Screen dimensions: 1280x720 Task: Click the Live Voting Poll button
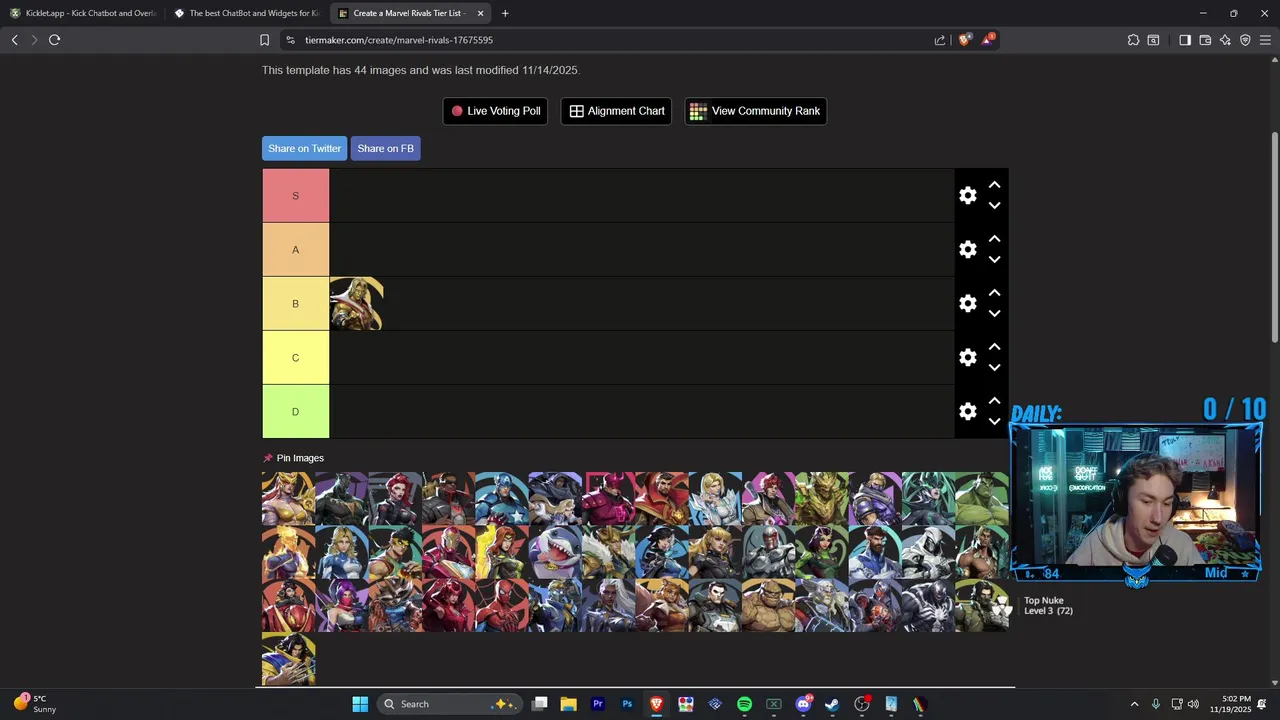pyautogui.click(x=495, y=111)
